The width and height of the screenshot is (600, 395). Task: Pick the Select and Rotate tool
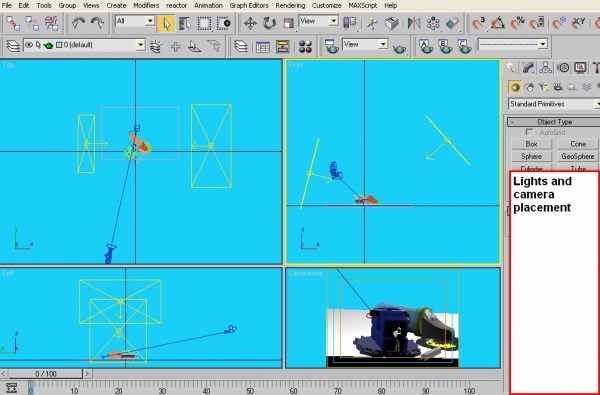(x=269, y=23)
